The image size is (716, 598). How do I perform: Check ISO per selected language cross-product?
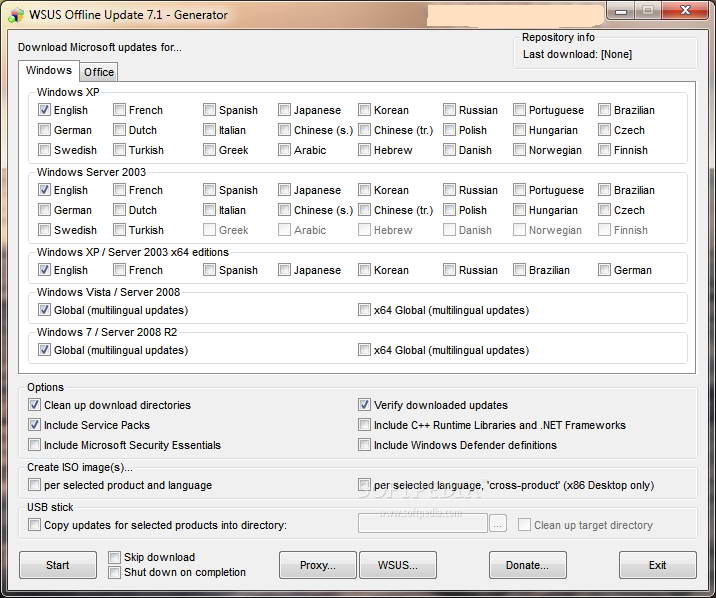click(x=364, y=485)
